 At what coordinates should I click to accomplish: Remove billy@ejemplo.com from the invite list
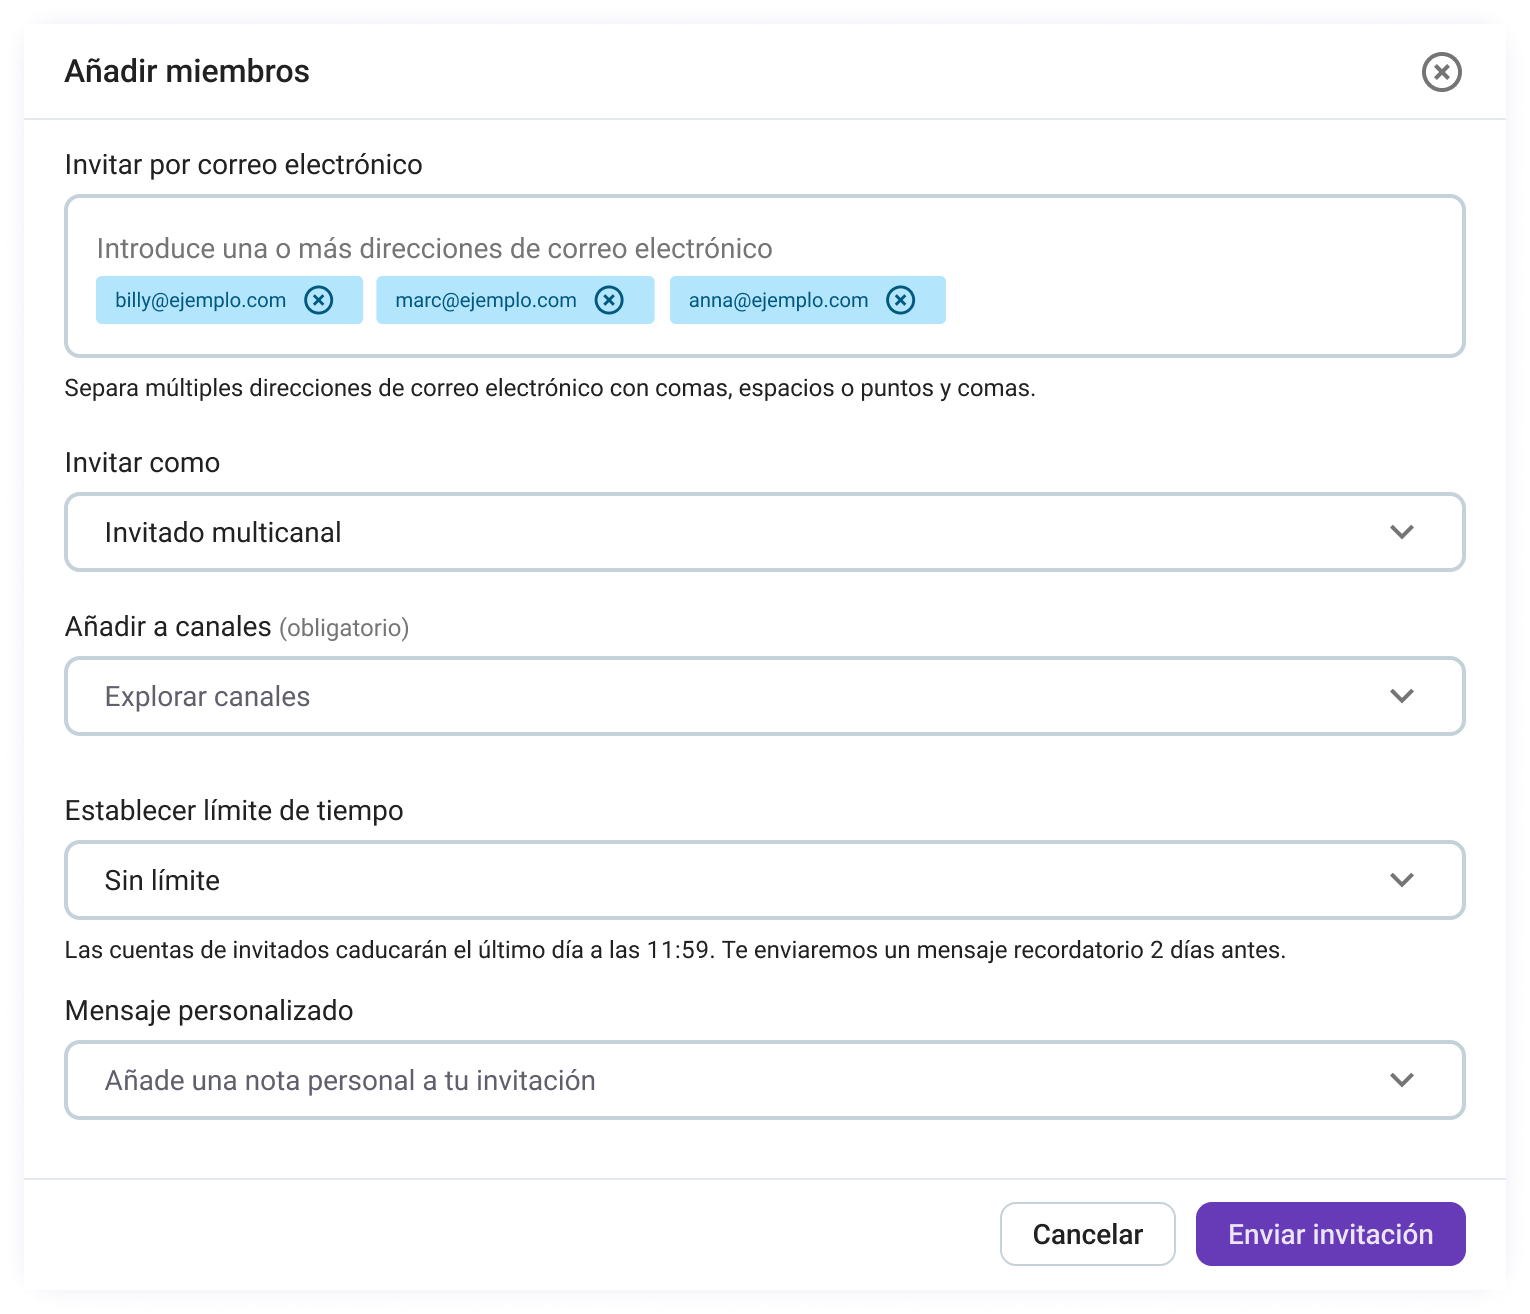coord(319,300)
